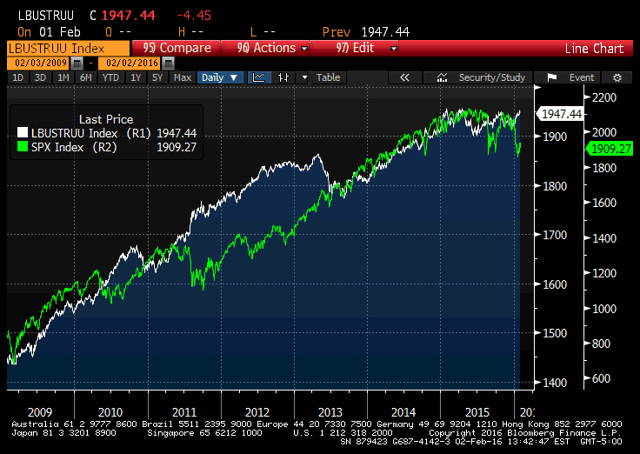Image resolution: width=640 pixels, height=454 pixels.
Task: Select the 3D time range
Action: pyautogui.click(x=40, y=78)
